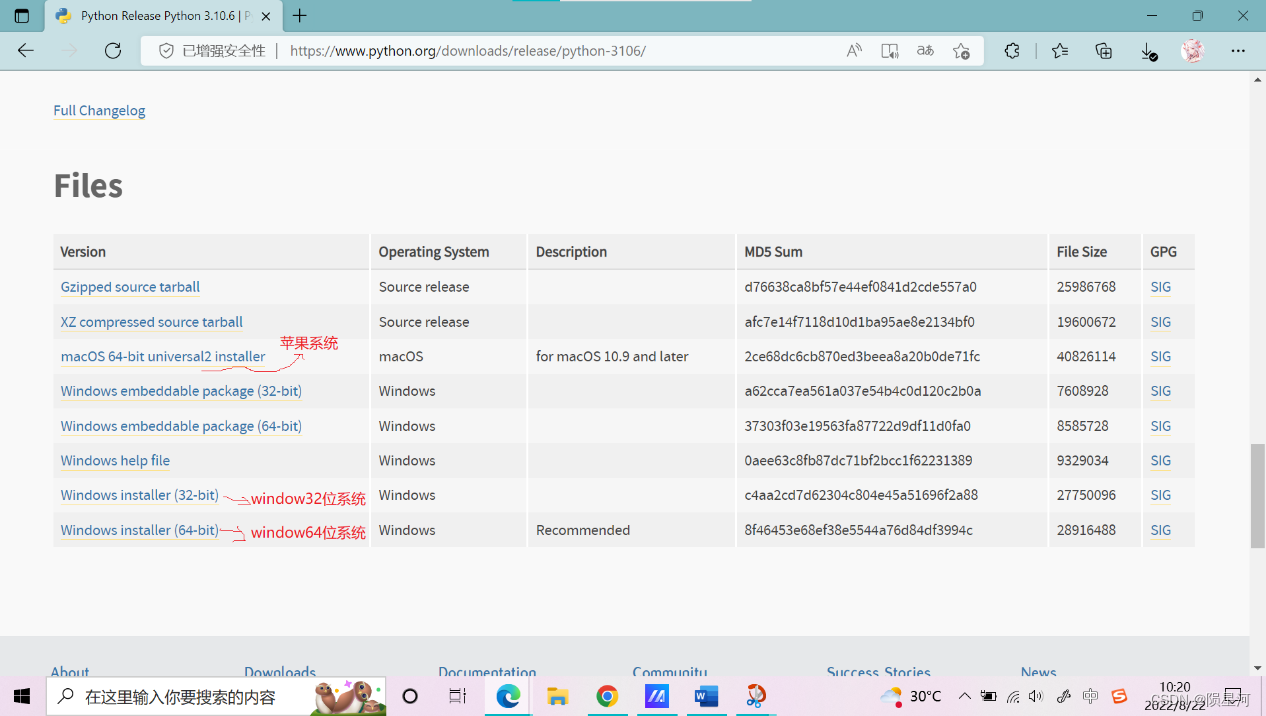
Task: Click MD5 sum 8f46453e68ef38e5544a76d84df3994c
Action: point(858,530)
